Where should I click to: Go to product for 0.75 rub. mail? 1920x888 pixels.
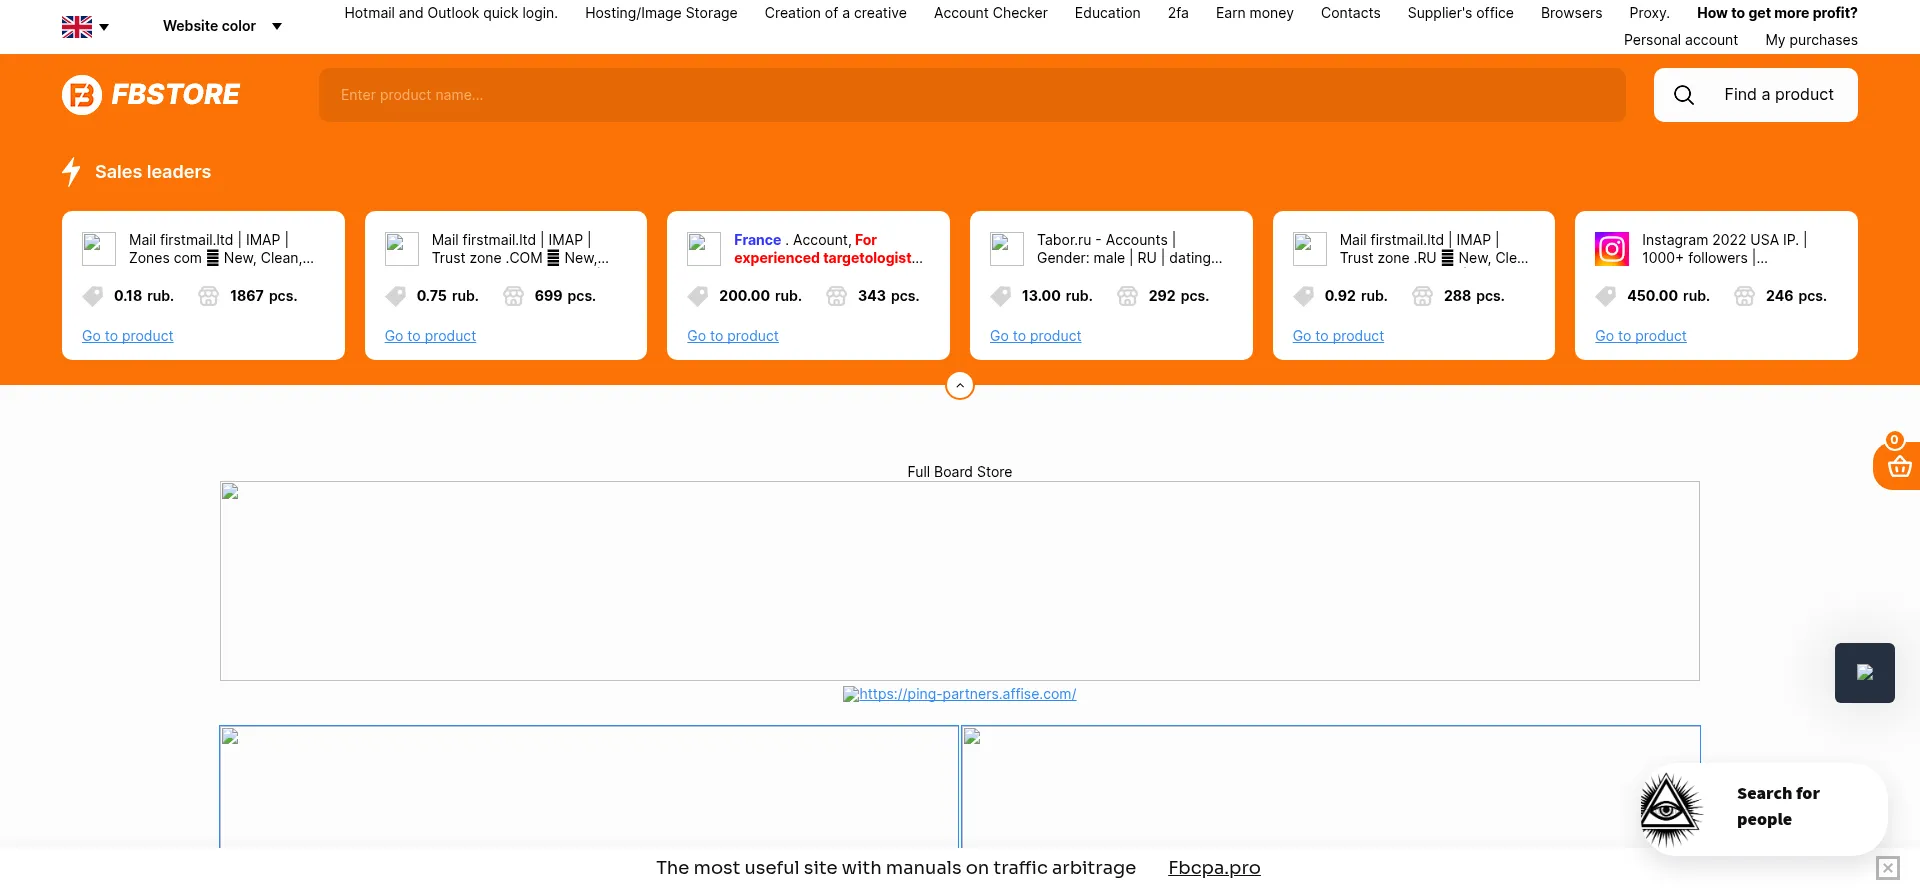point(430,336)
